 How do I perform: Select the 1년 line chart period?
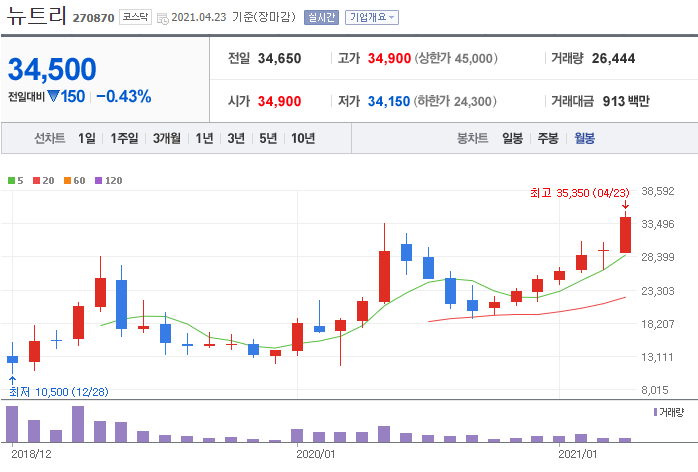tap(204, 138)
